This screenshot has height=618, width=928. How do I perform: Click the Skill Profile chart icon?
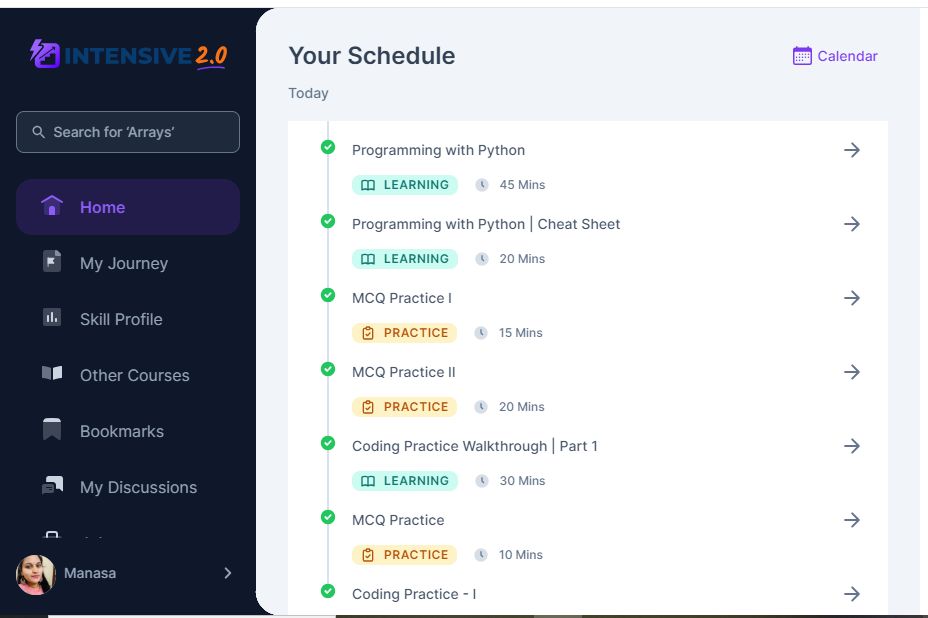coord(52,318)
